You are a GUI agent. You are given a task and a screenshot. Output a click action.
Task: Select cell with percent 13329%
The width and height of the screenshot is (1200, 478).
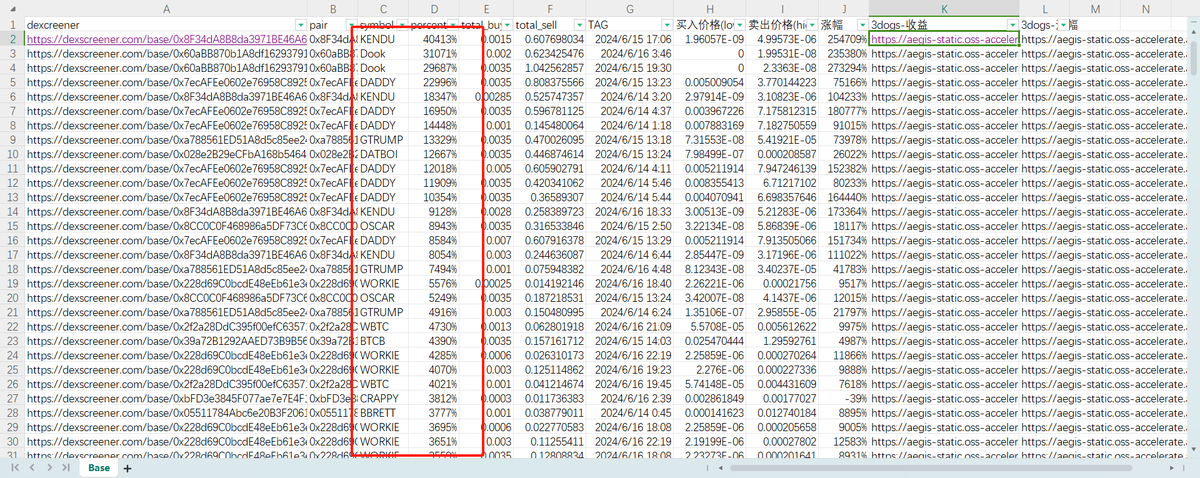coord(435,140)
